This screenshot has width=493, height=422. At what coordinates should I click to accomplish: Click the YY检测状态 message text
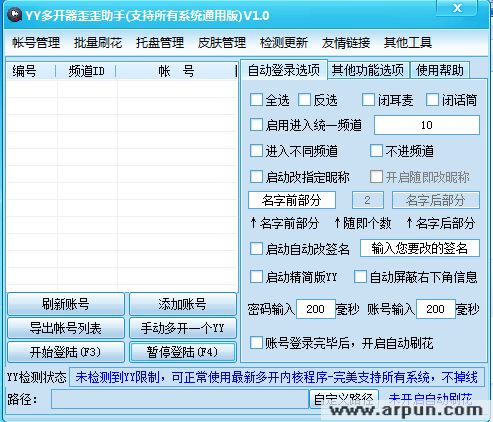pos(277,377)
